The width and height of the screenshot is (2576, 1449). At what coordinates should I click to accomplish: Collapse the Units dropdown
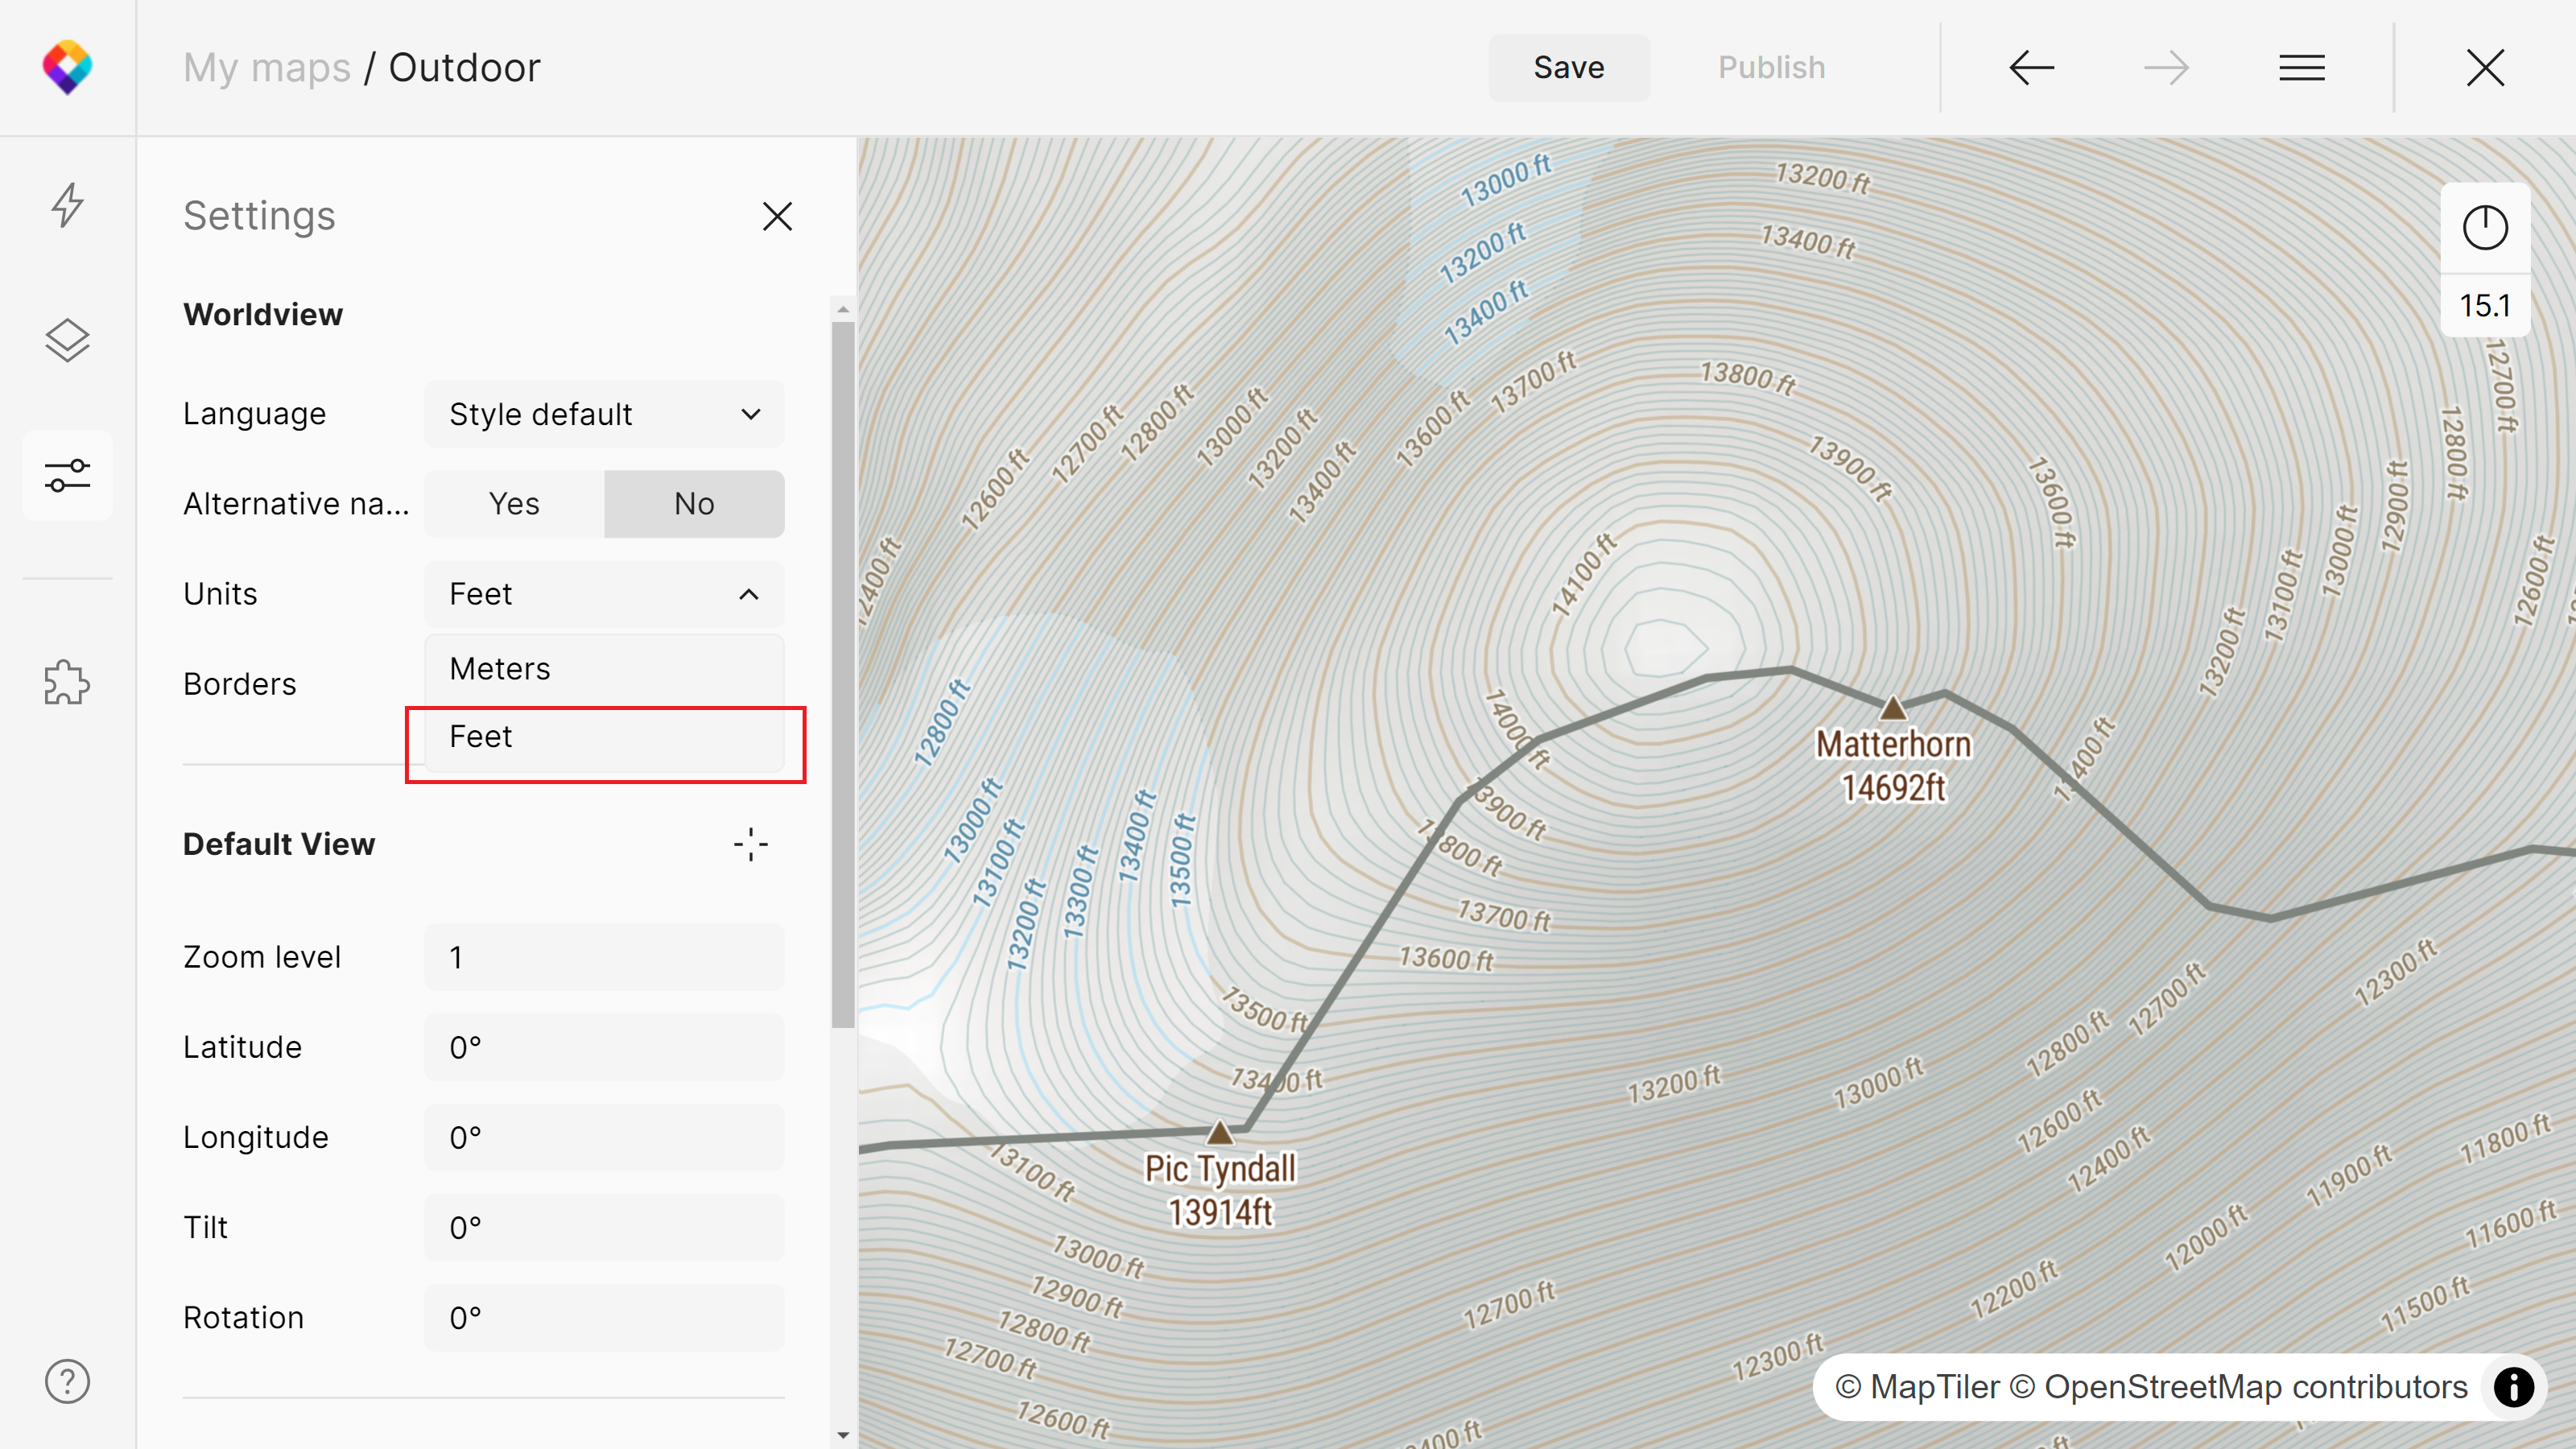pyautogui.click(x=604, y=594)
